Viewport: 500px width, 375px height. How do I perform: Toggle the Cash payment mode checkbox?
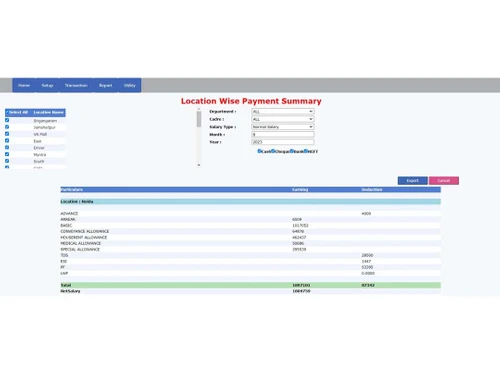tap(259, 151)
